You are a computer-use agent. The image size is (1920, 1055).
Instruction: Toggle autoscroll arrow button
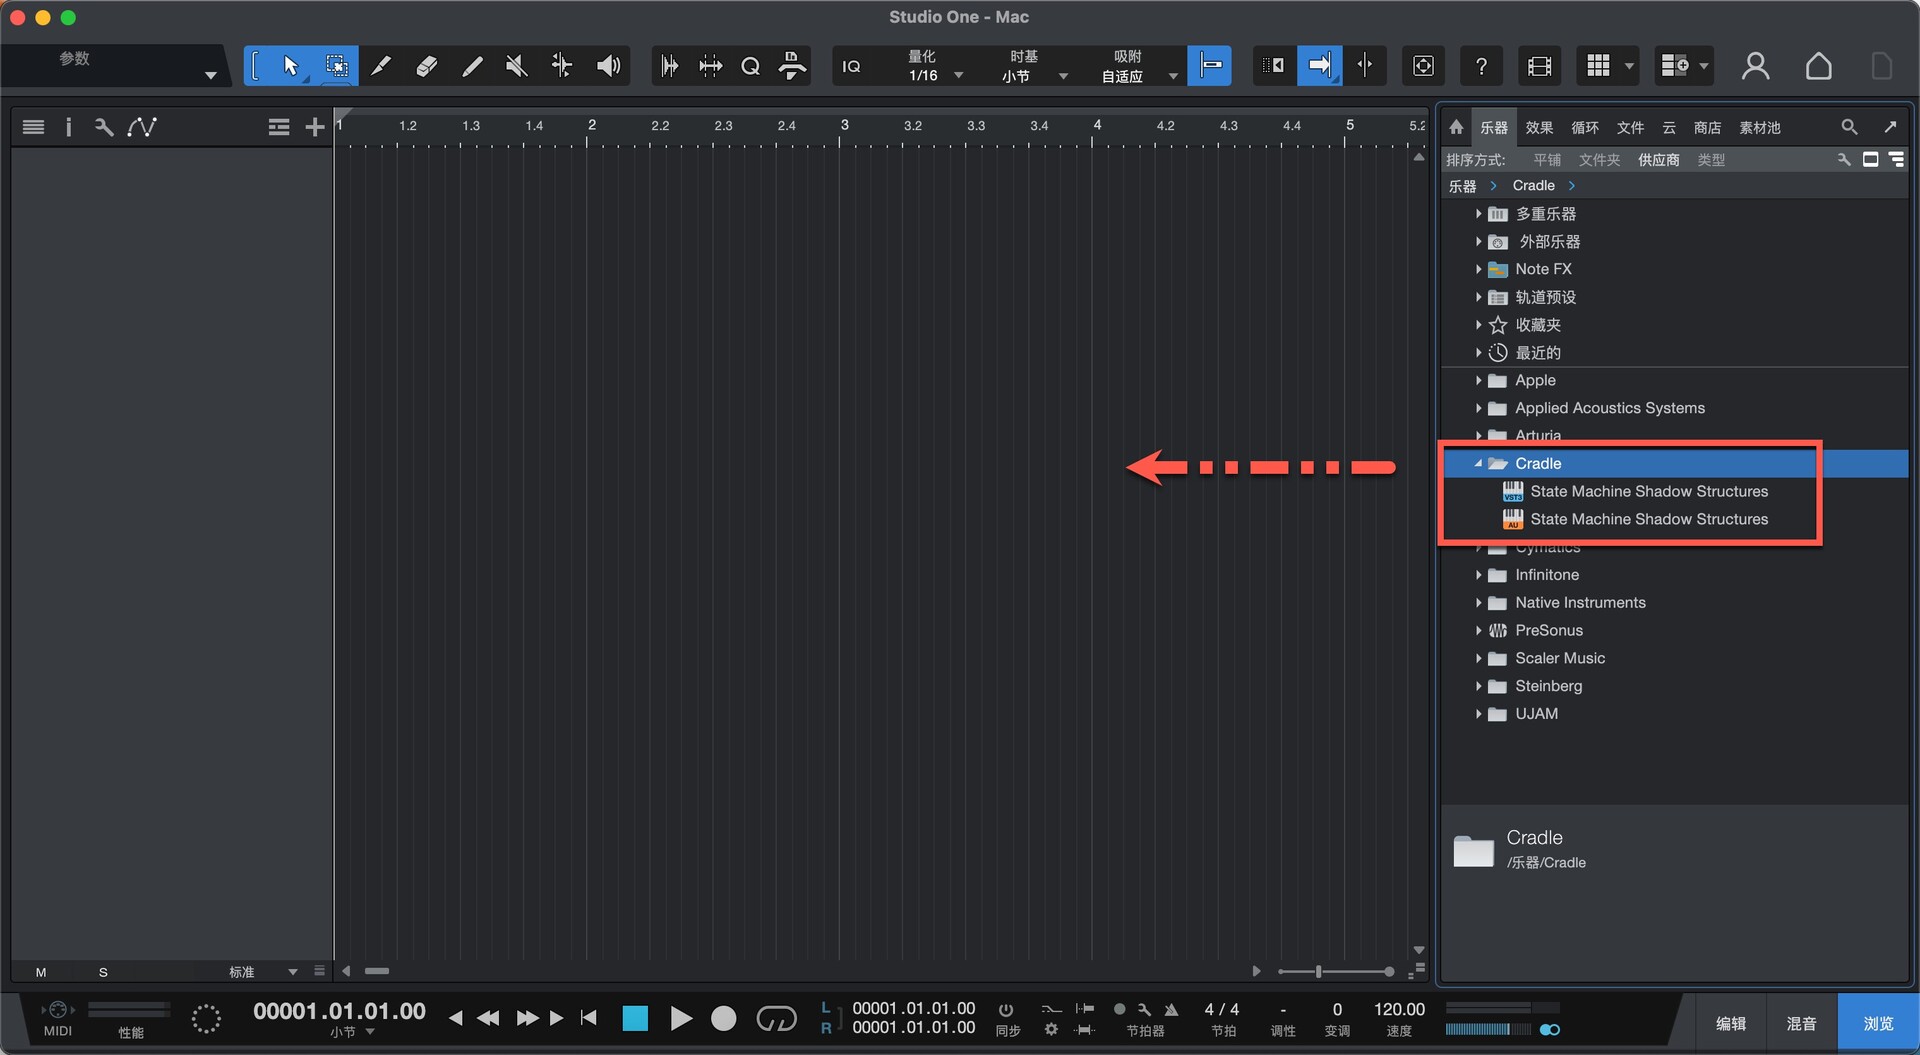(x=1319, y=66)
